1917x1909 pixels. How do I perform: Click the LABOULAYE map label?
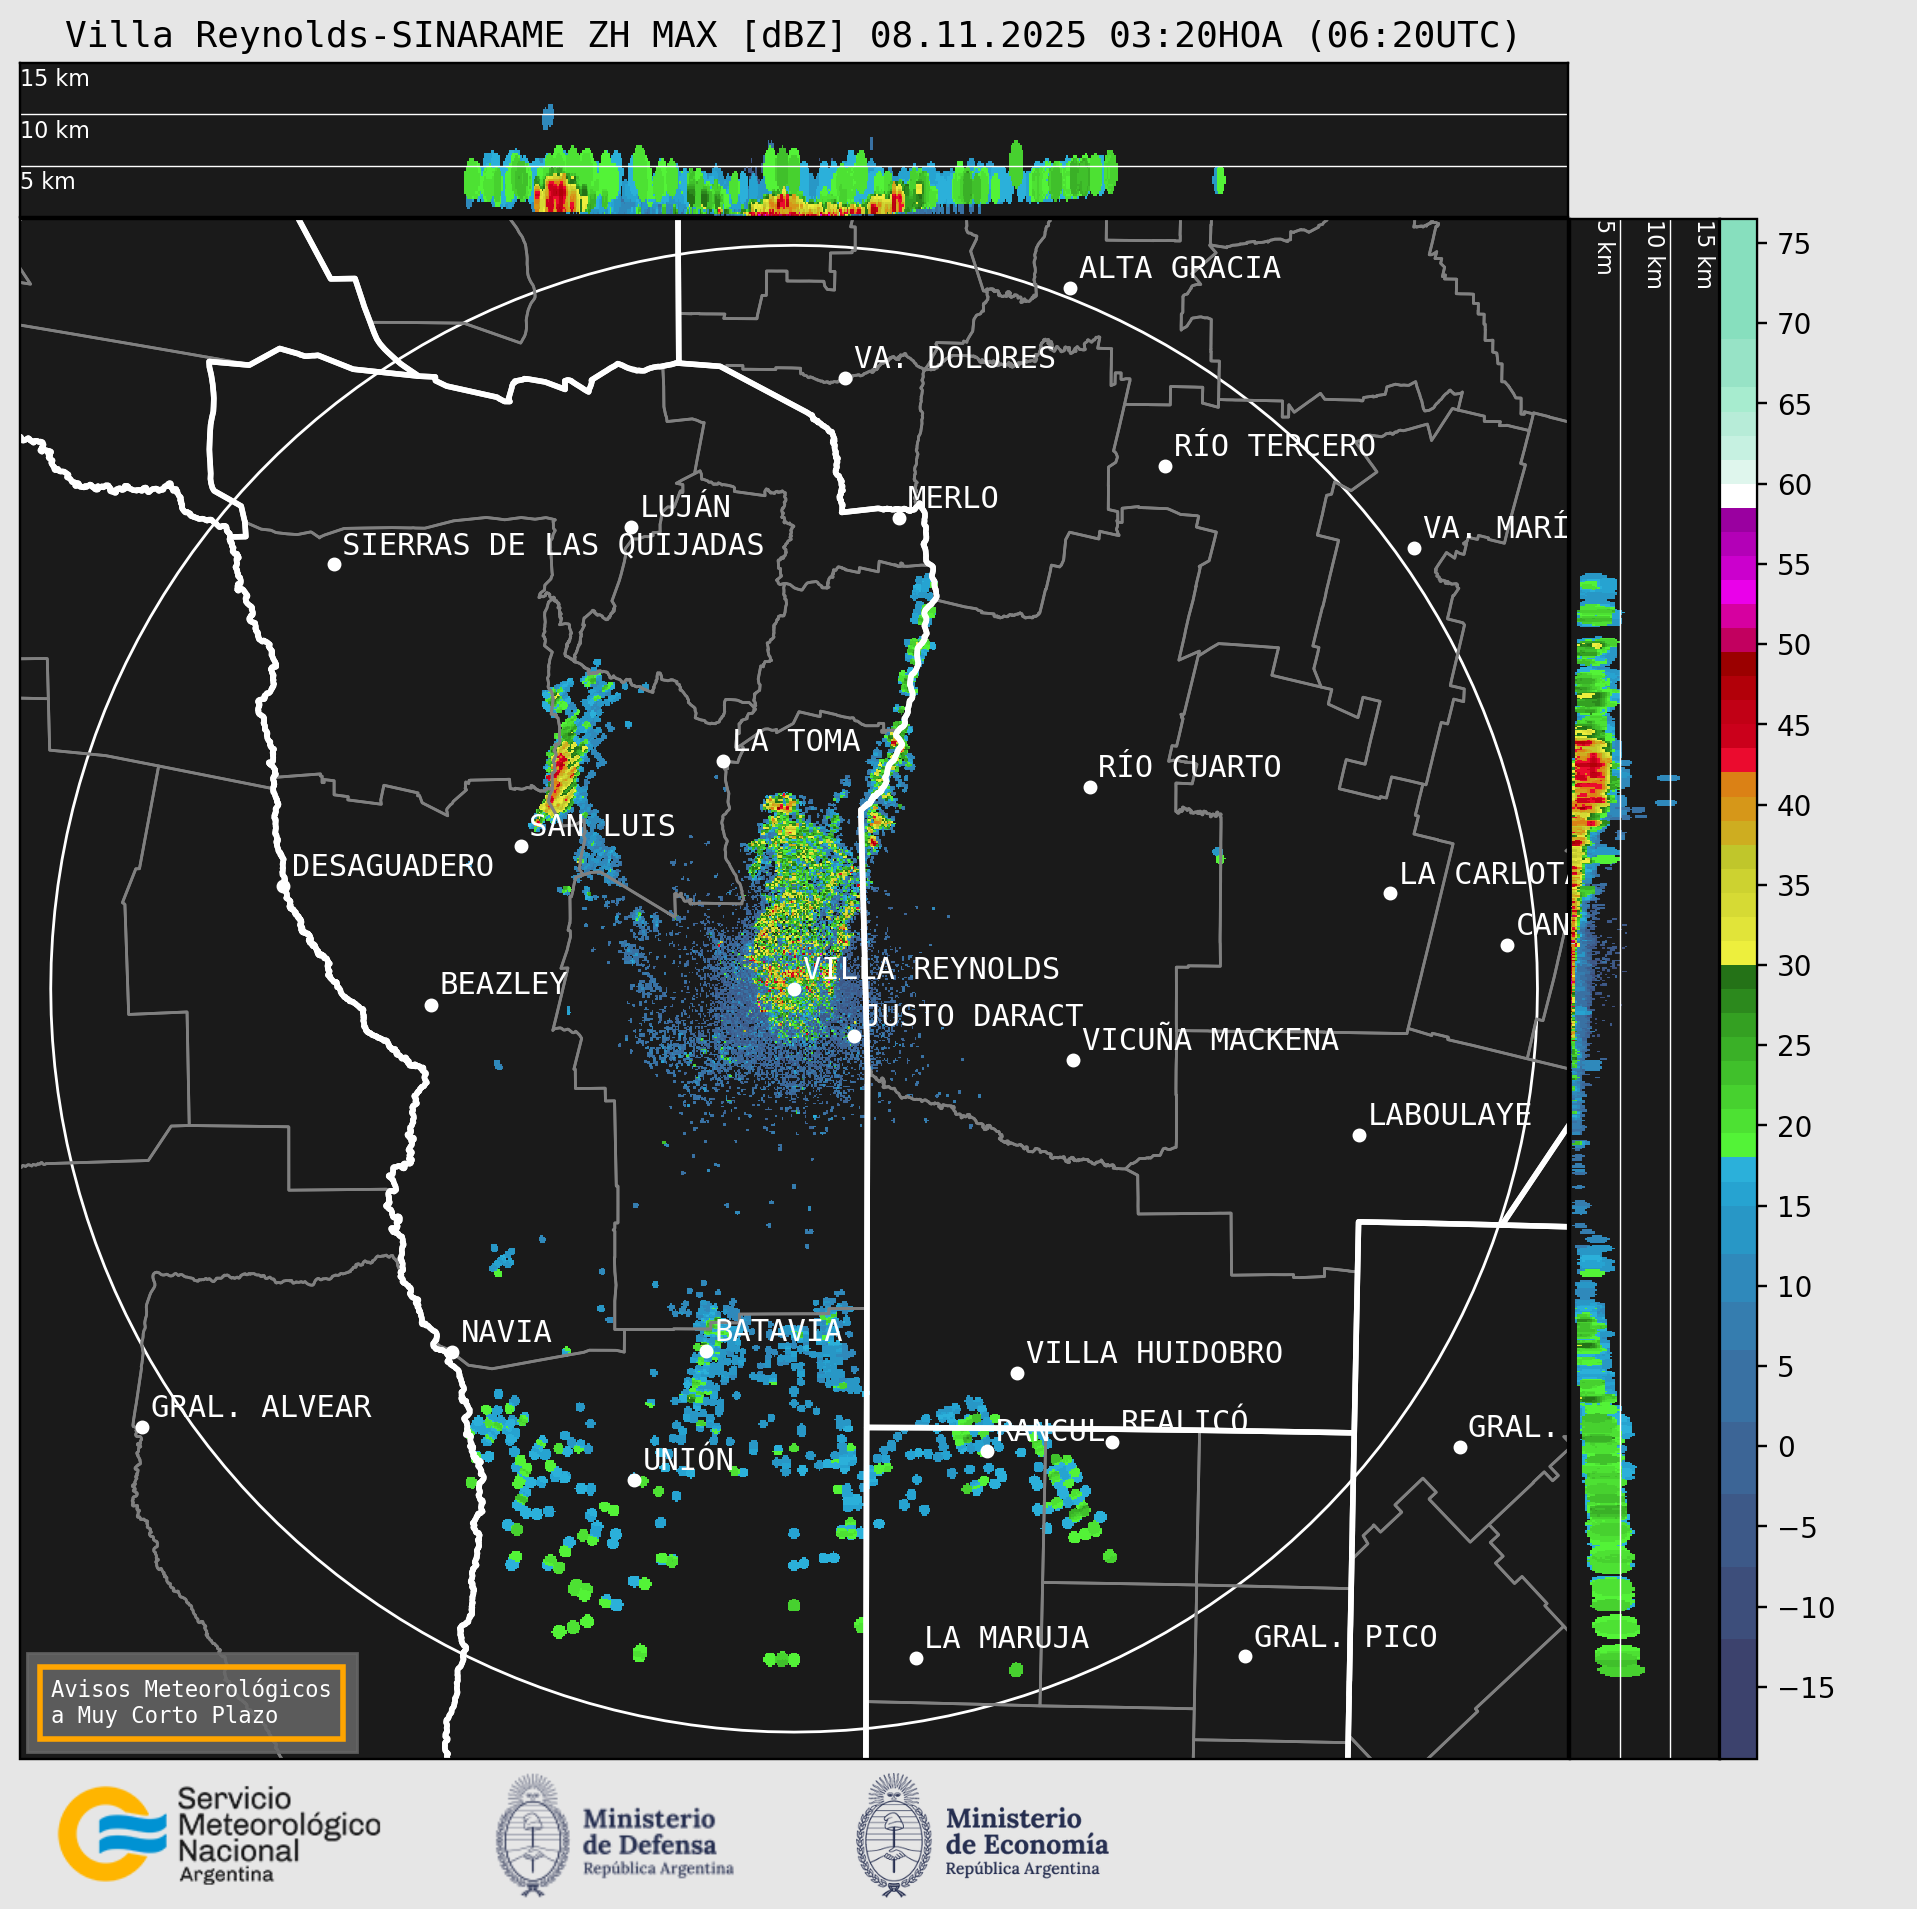1450,1115
